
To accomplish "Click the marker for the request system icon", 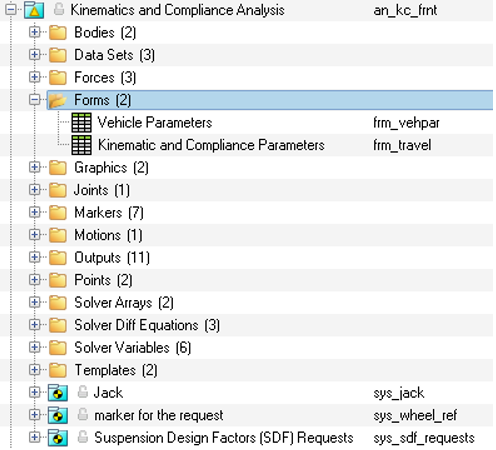I will pyautogui.click(x=58, y=415).
